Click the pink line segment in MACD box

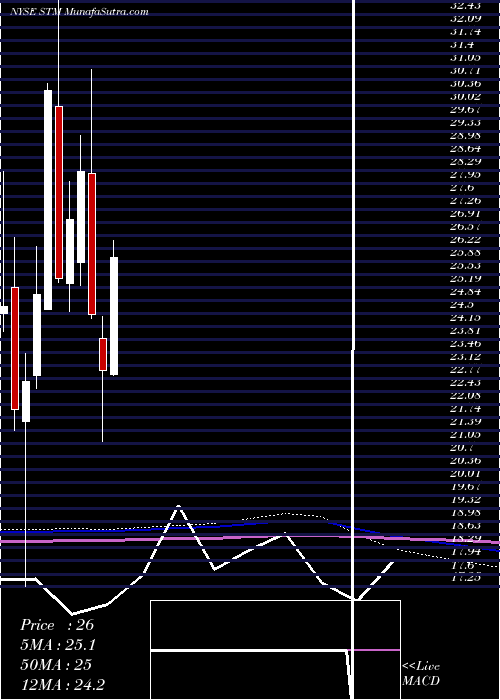pyautogui.click(x=374, y=650)
